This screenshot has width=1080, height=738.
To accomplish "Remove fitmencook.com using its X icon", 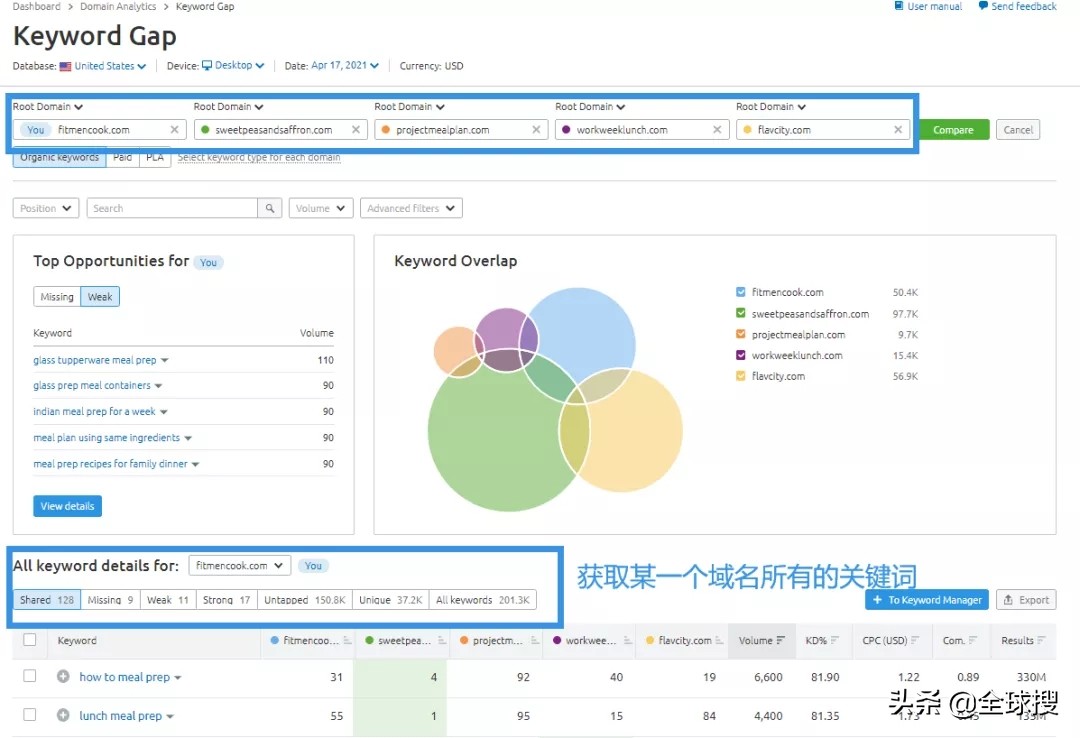I will pos(174,129).
